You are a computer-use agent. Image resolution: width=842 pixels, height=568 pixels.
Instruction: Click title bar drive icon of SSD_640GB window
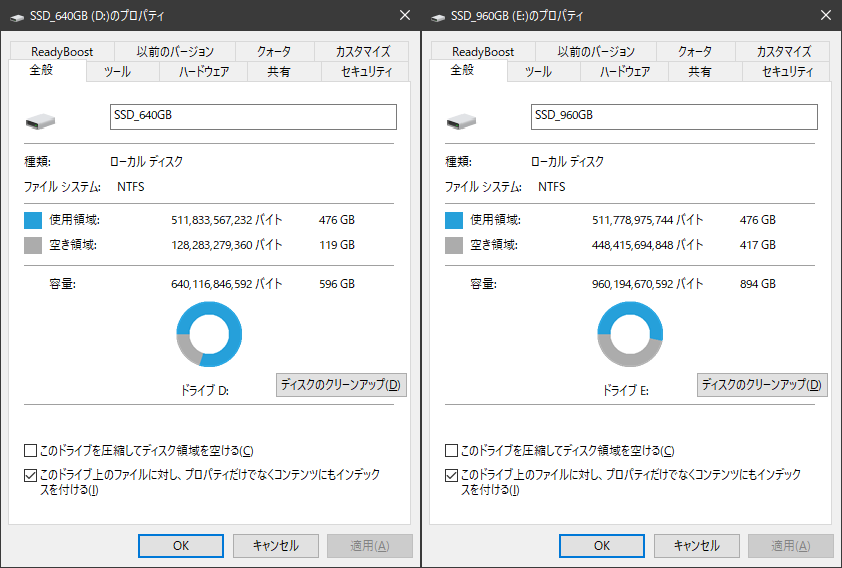click(17, 16)
